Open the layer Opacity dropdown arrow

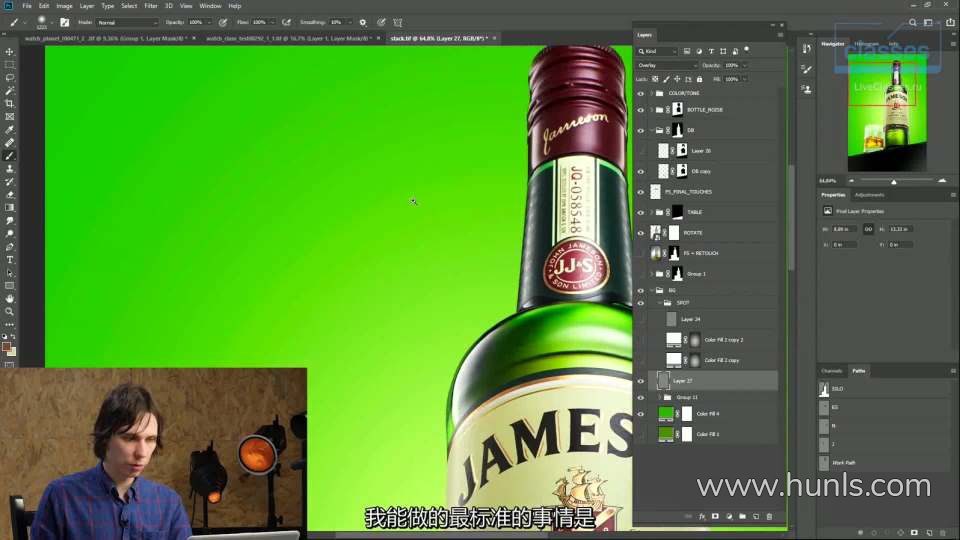point(744,65)
